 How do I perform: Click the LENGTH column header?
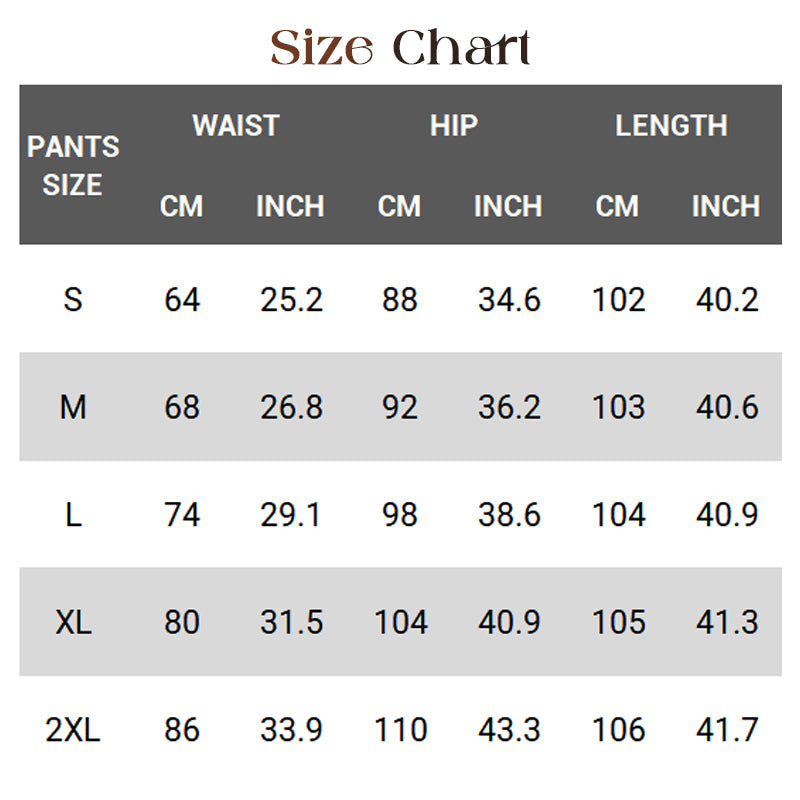(671, 126)
